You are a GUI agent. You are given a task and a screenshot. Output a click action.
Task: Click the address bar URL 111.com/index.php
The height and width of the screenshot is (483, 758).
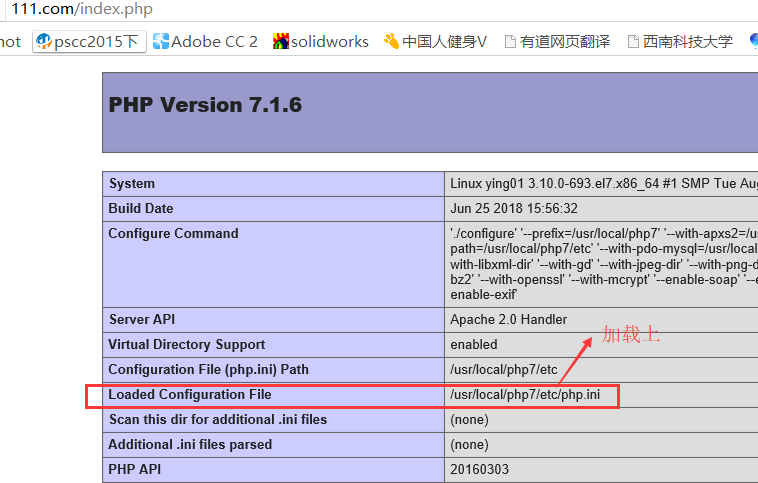coord(82,9)
